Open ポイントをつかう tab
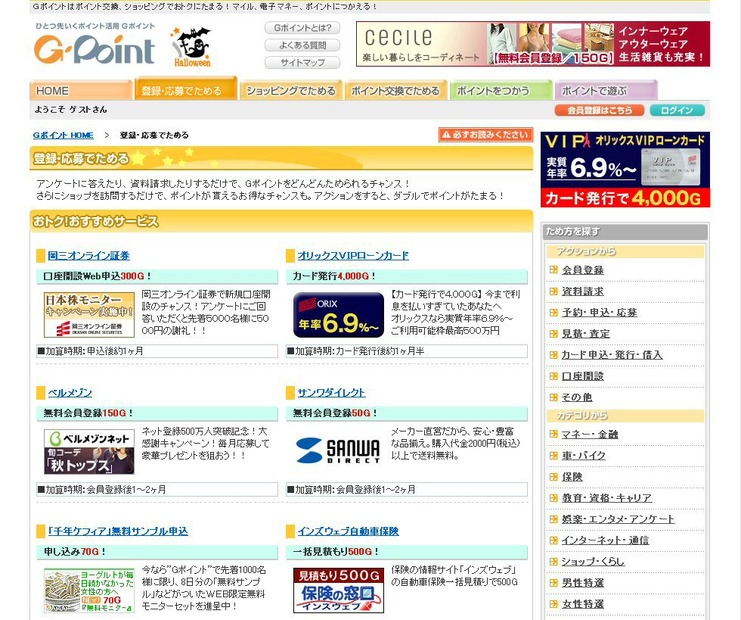The width and height of the screenshot is (741, 620). click(500, 90)
